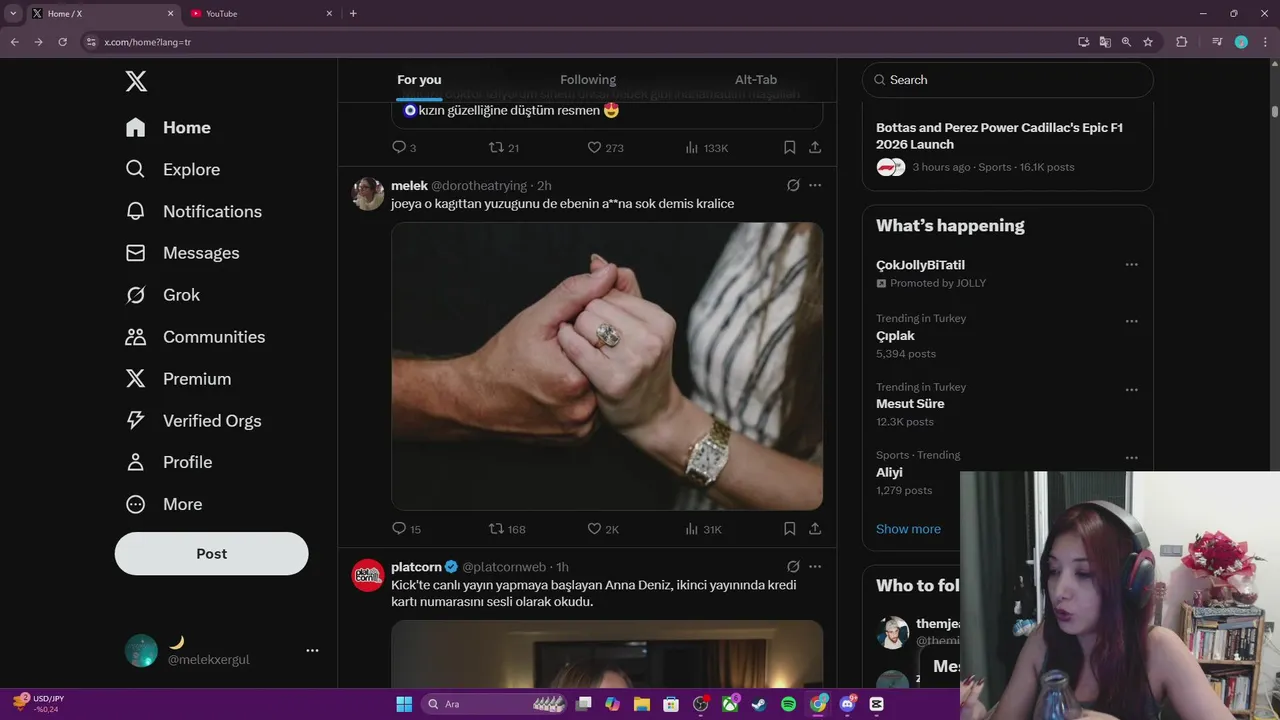Like melek's tweet with 2K likes
Image resolution: width=1280 pixels, height=720 pixels.
[x=603, y=529]
